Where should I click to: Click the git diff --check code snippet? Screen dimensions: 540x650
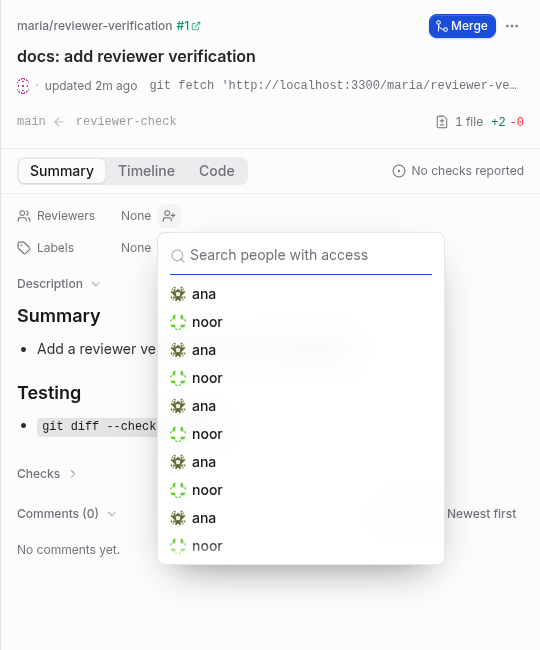[x=99, y=426]
